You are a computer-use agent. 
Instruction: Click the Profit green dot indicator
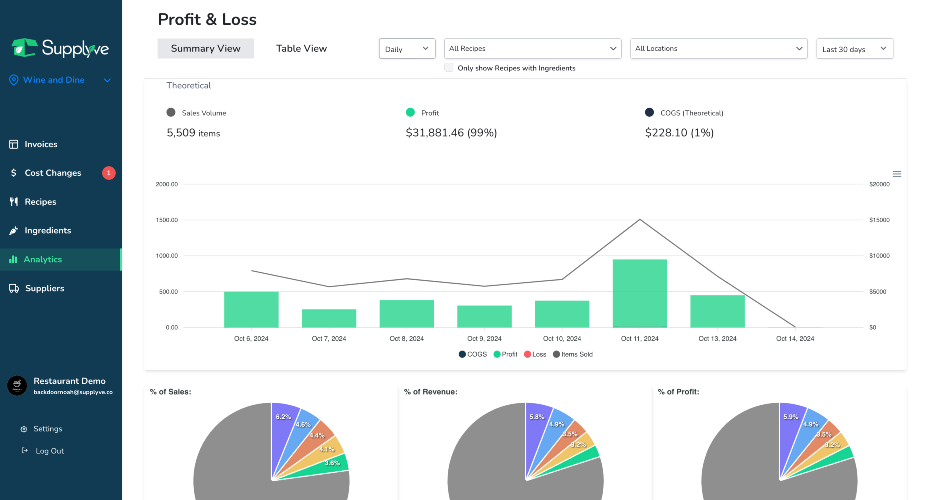(x=411, y=112)
